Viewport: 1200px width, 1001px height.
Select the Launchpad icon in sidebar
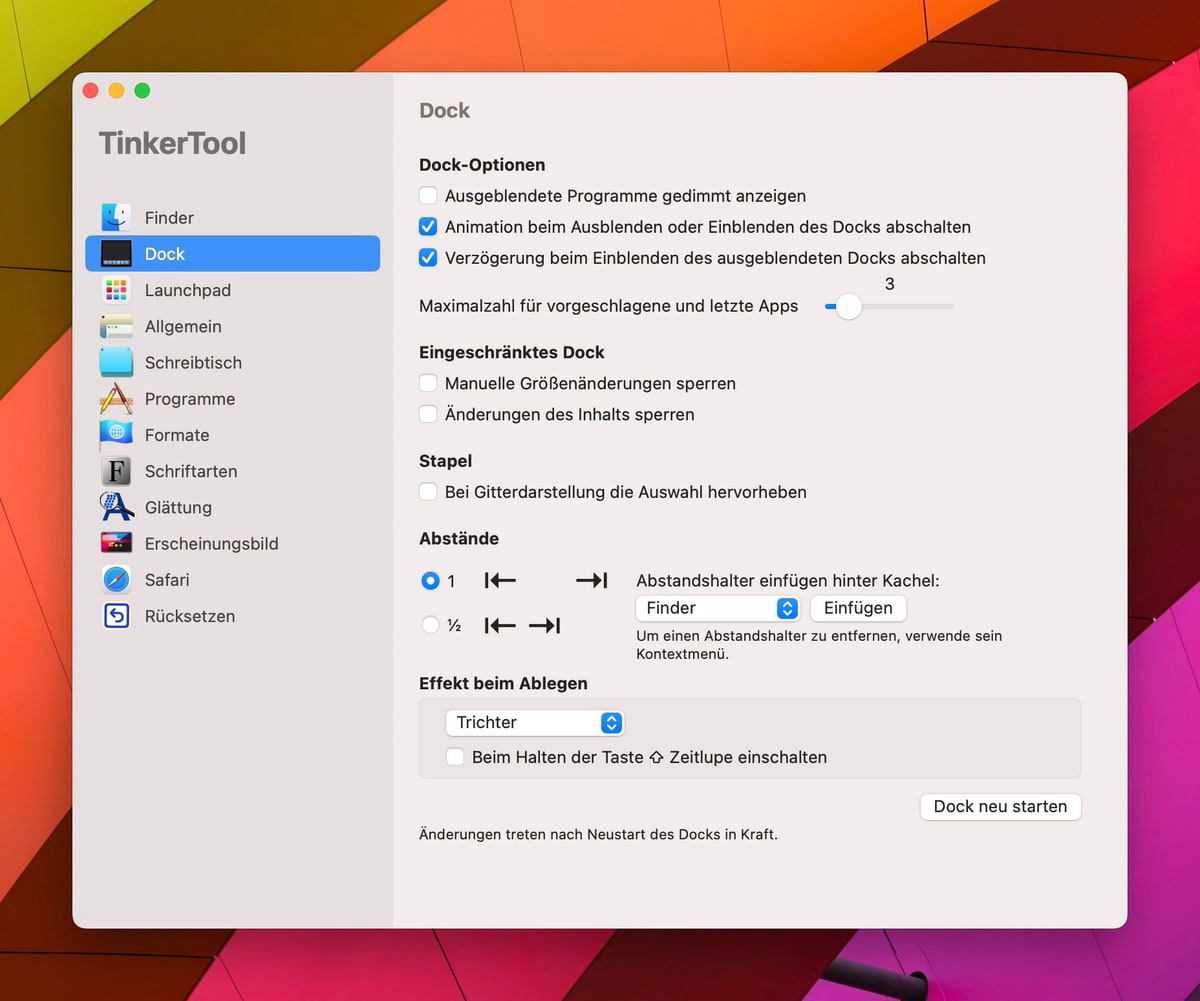click(116, 290)
